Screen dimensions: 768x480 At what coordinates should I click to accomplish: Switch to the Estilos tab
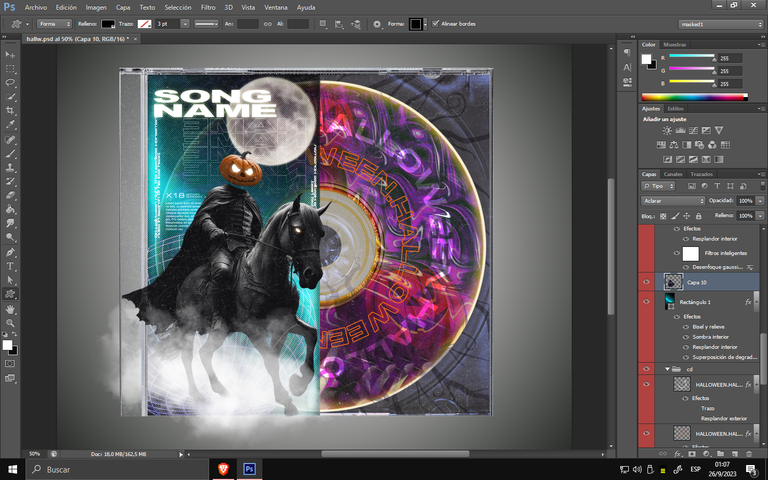point(675,109)
